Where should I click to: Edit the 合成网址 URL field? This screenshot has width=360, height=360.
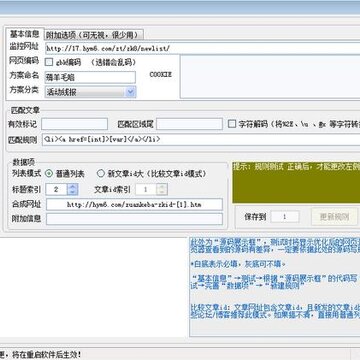(x=134, y=204)
